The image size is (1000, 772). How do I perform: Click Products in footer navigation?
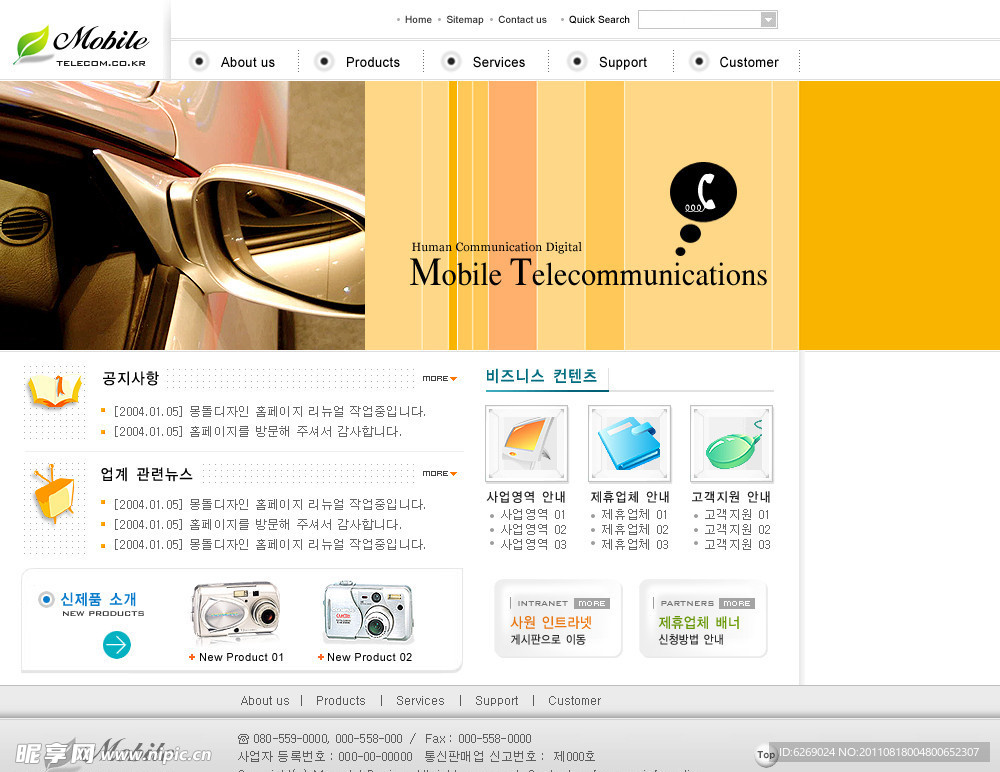pos(341,701)
